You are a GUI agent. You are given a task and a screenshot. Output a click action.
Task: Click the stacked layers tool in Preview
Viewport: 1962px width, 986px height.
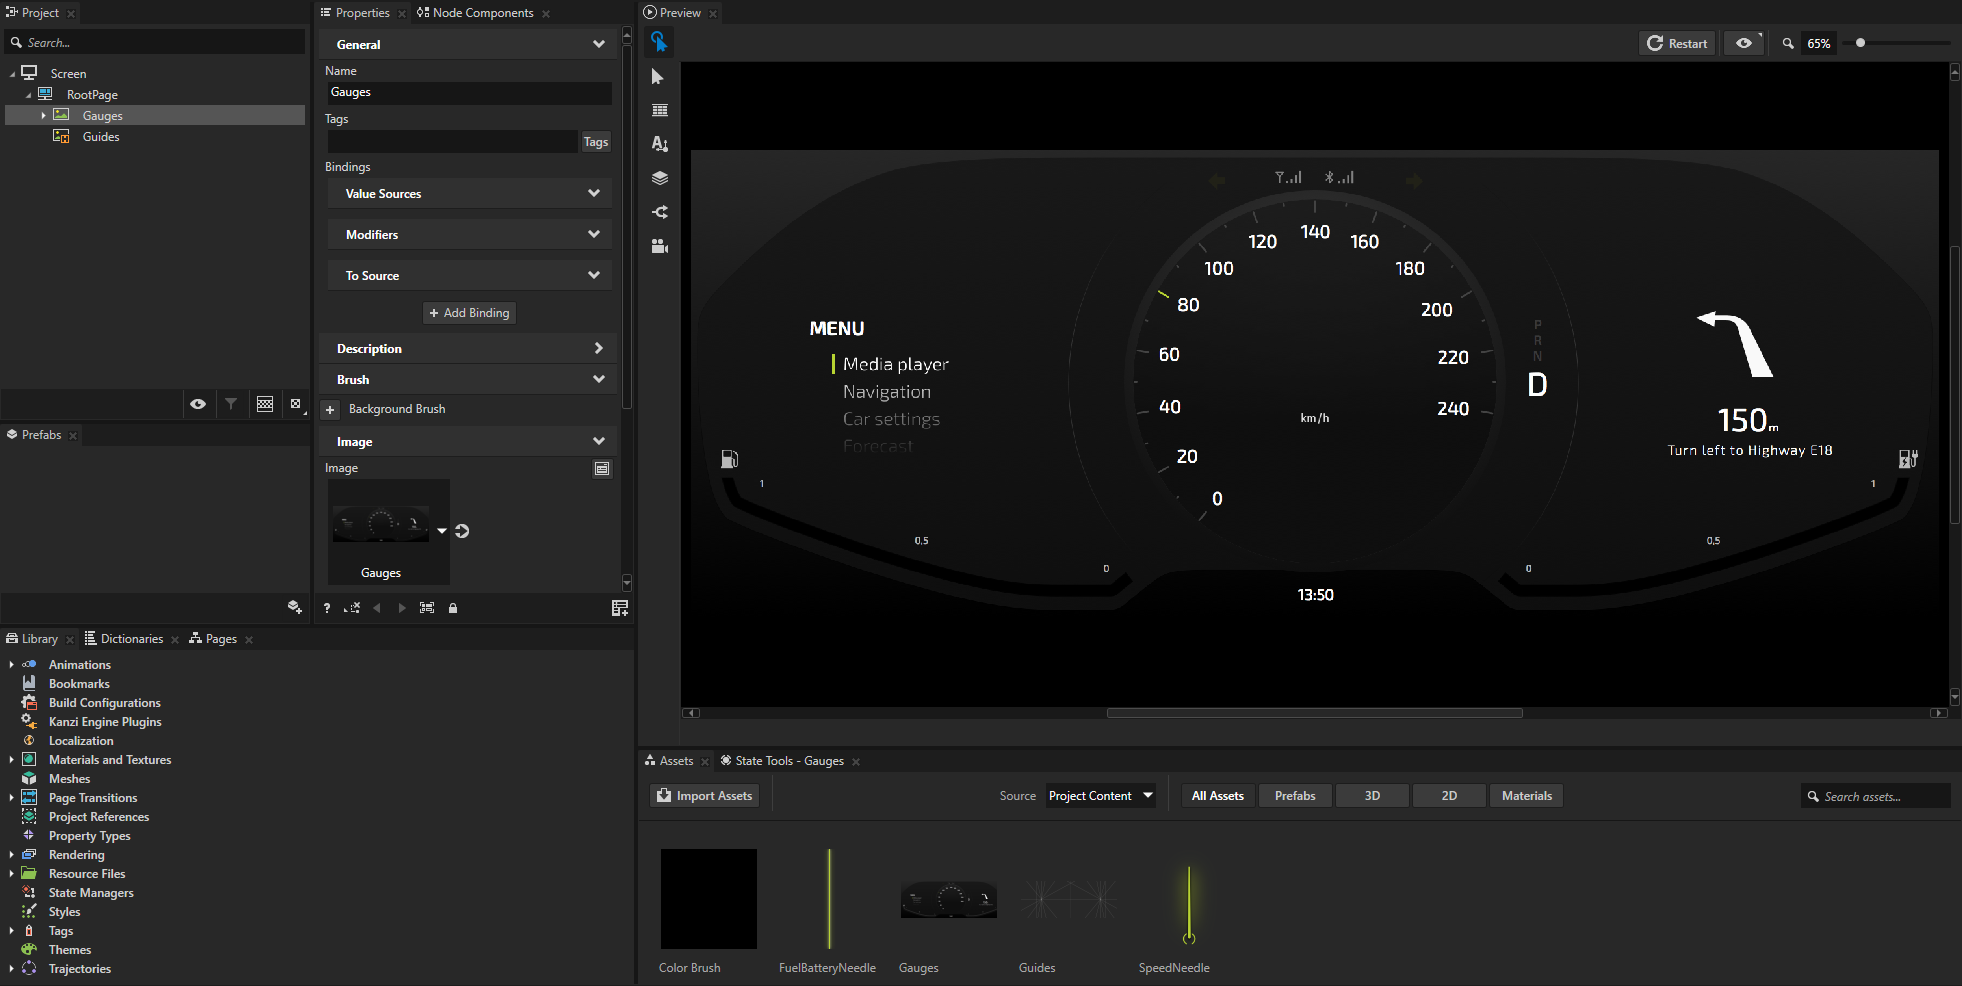coord(659,178)
